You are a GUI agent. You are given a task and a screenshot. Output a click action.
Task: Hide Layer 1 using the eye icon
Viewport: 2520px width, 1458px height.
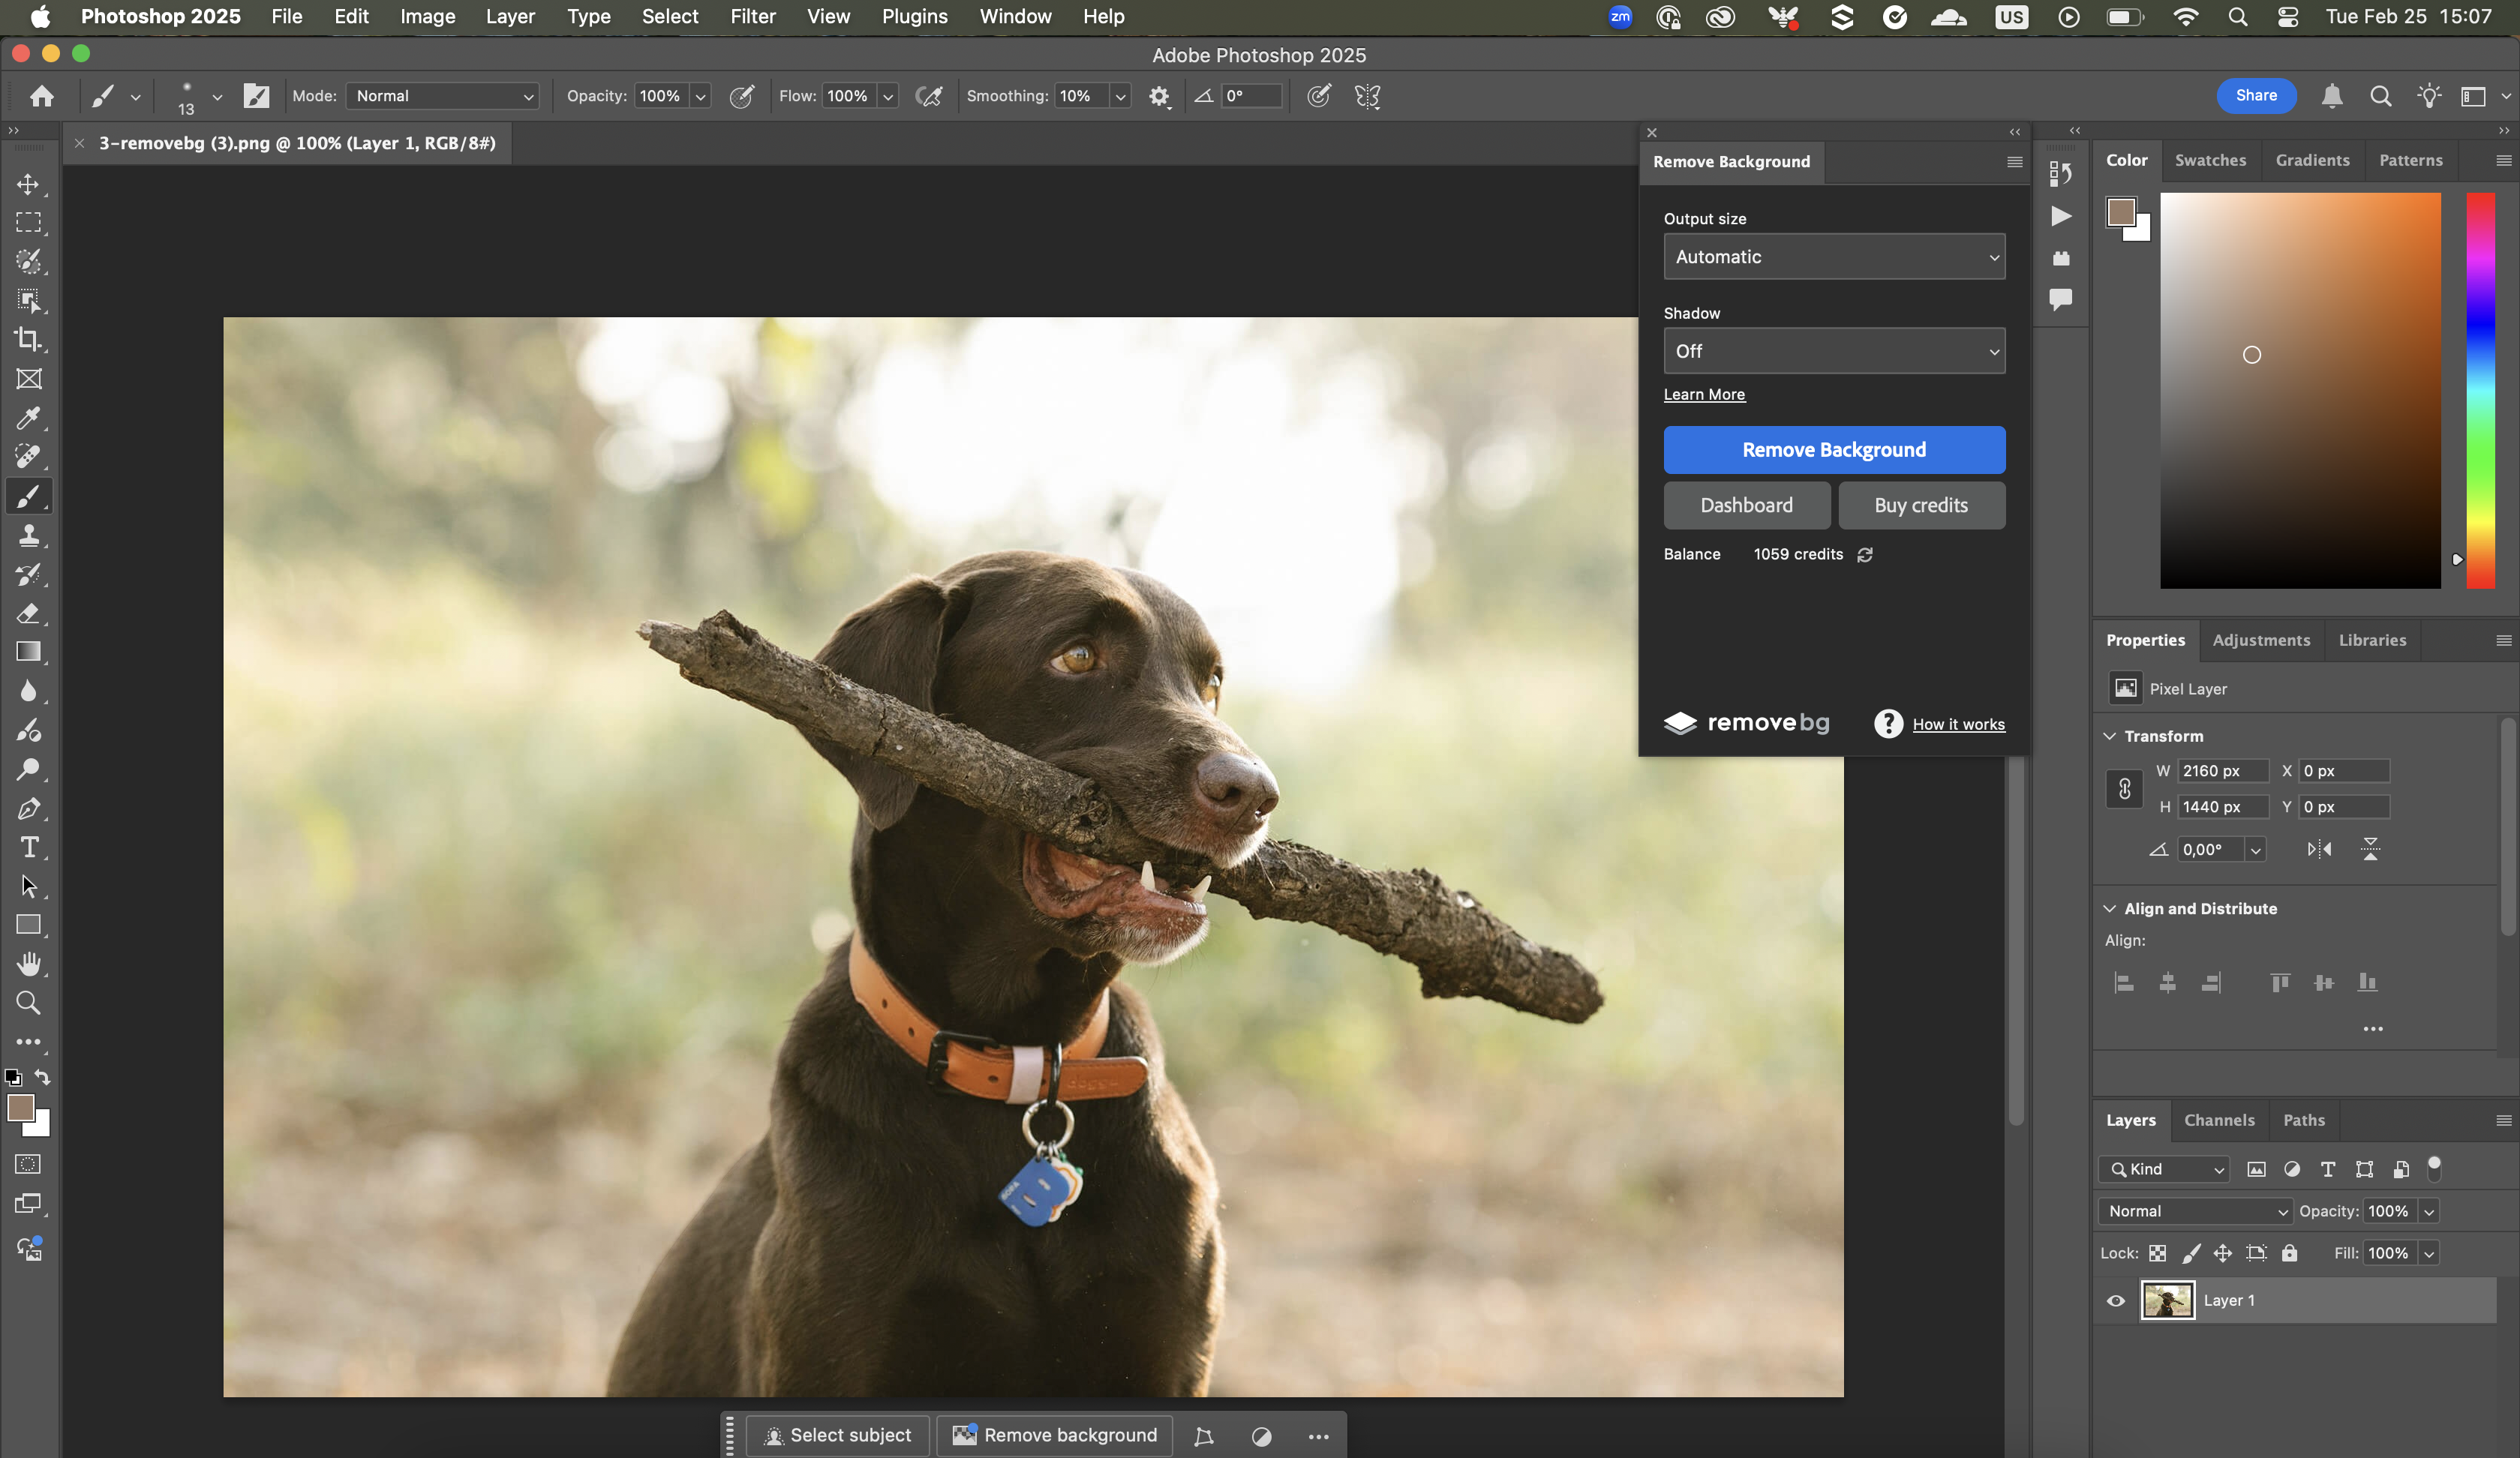(x=2116, y=1301)
